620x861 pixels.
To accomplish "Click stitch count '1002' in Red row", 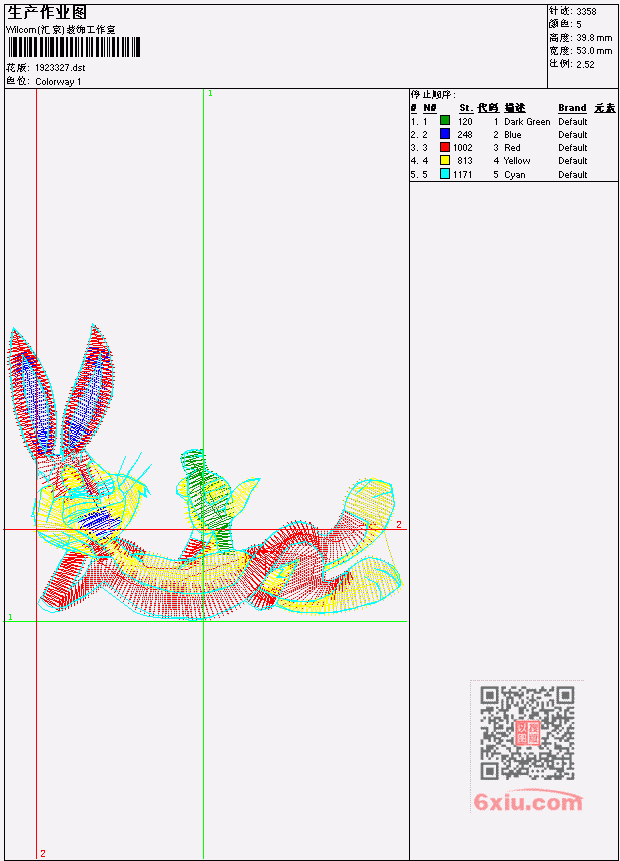I will (x=463, y=148).
